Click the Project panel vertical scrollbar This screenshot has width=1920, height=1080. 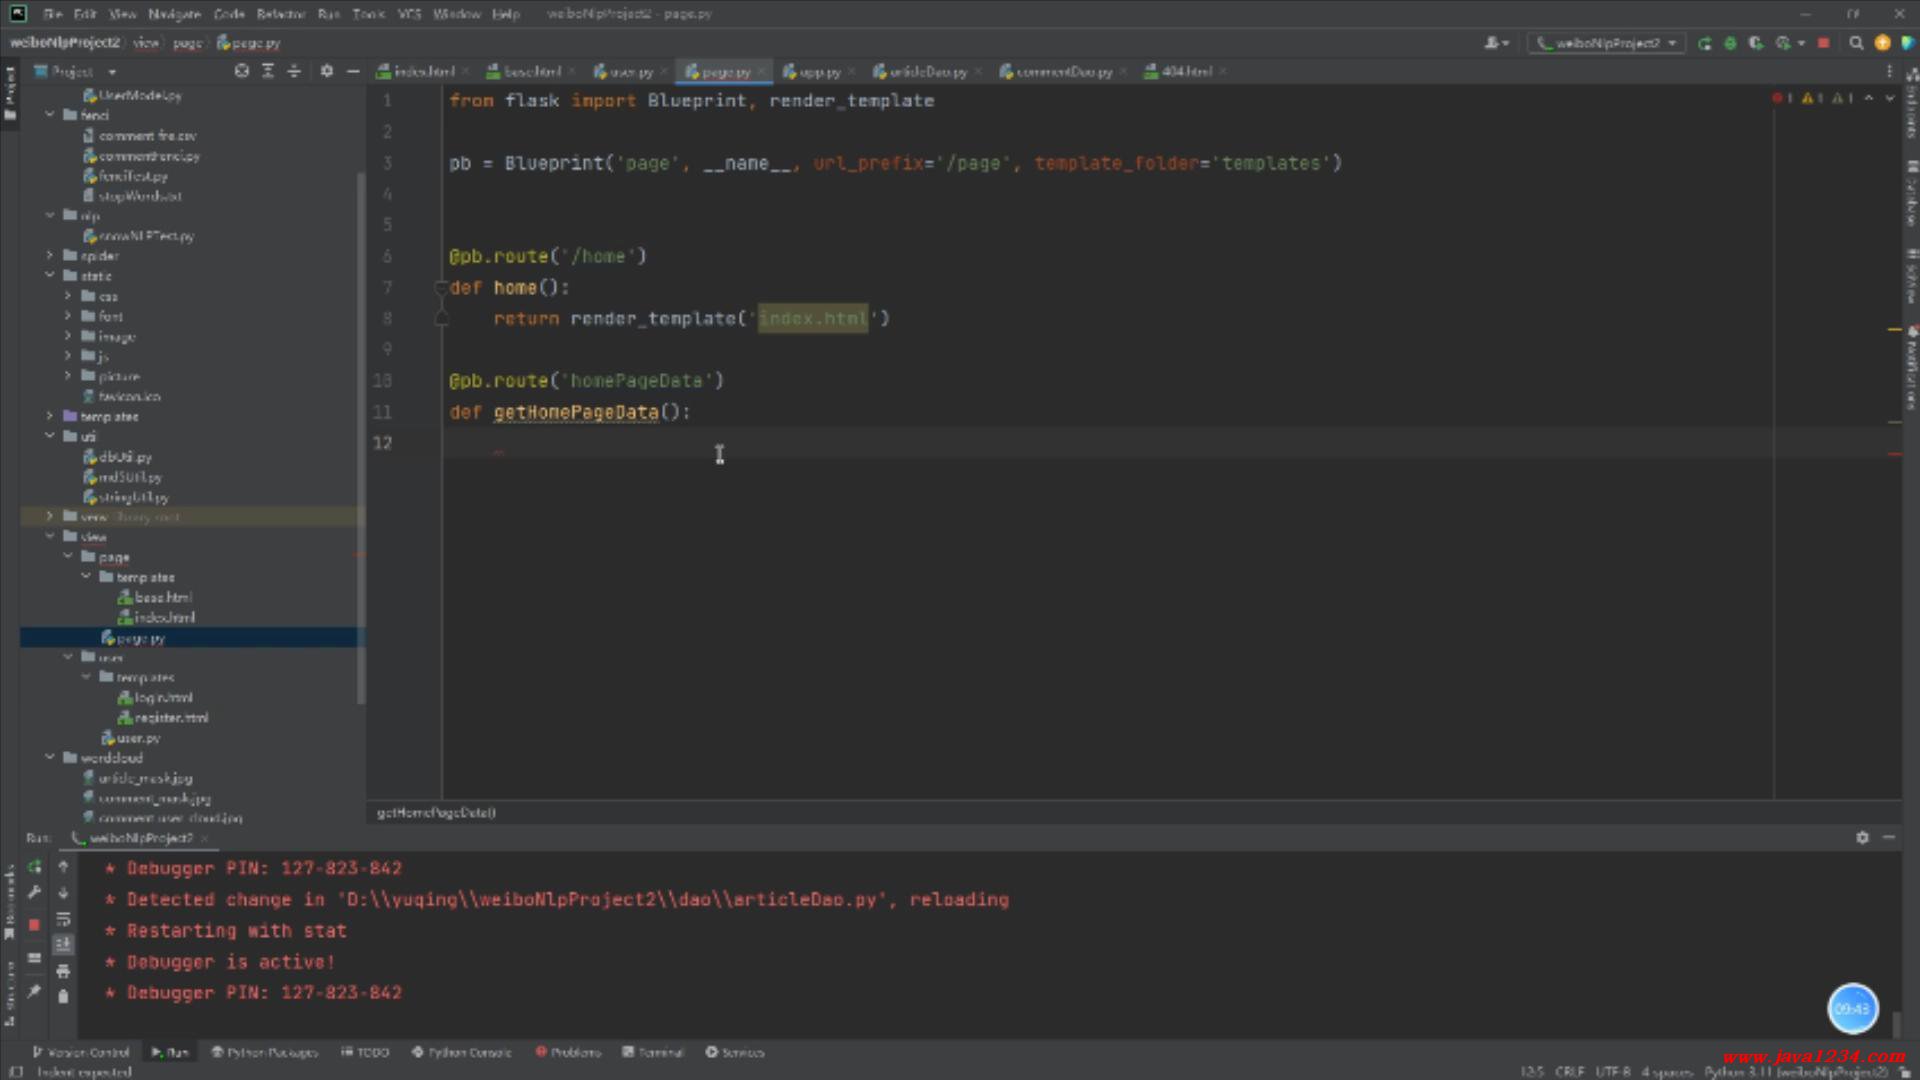[x=361, y=440]
